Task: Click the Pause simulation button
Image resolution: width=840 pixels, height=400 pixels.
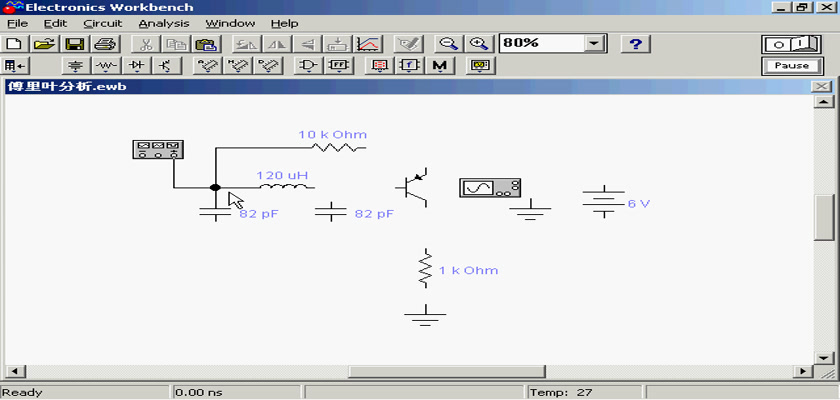Action: [792, 66]
